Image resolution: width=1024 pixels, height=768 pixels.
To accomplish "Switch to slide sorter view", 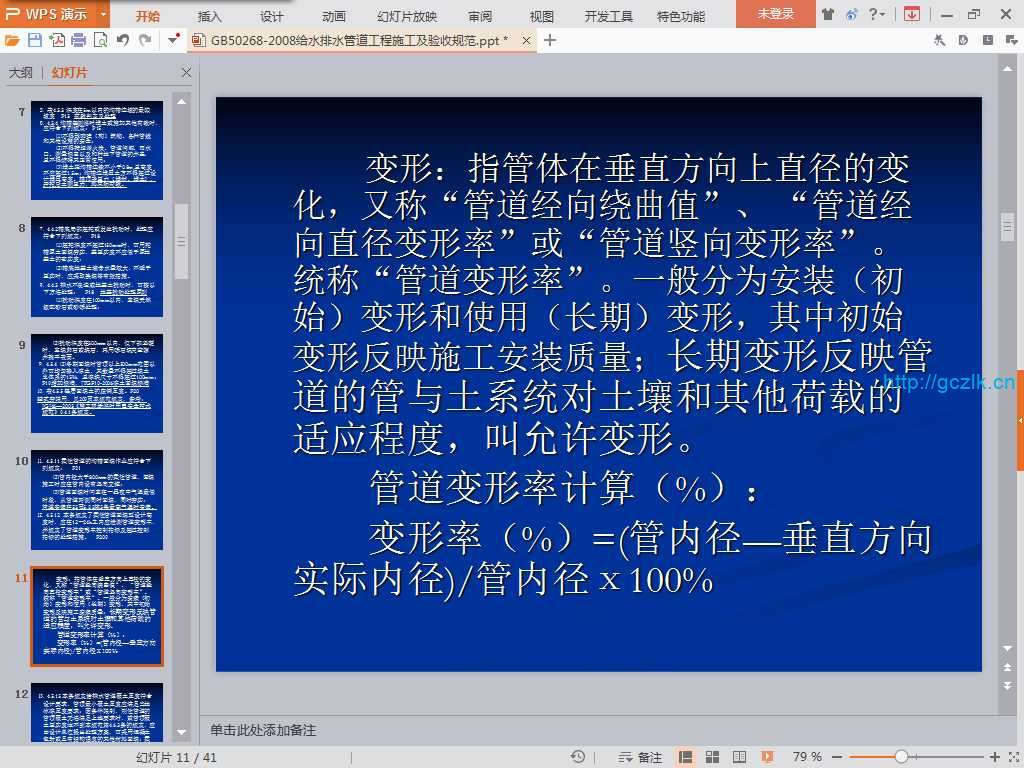I will pyautogui.click(x=710, y=757).
